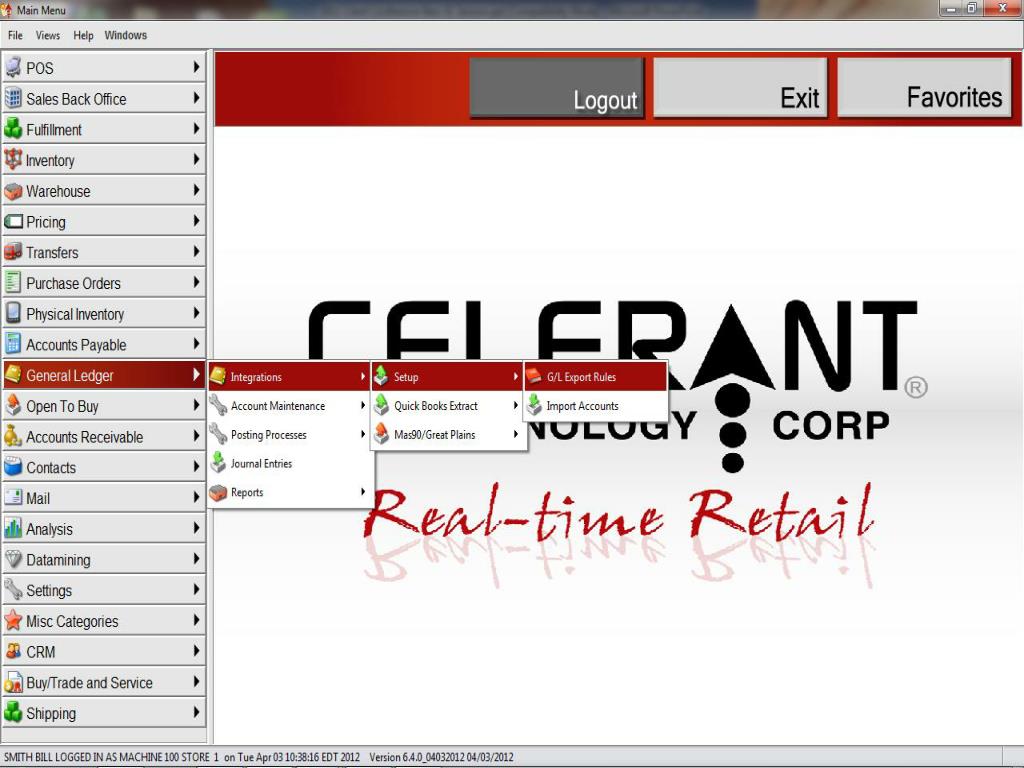1024x768 pixels.
Task: Expand the Reports submenu arrow
Action: (362, 492)
